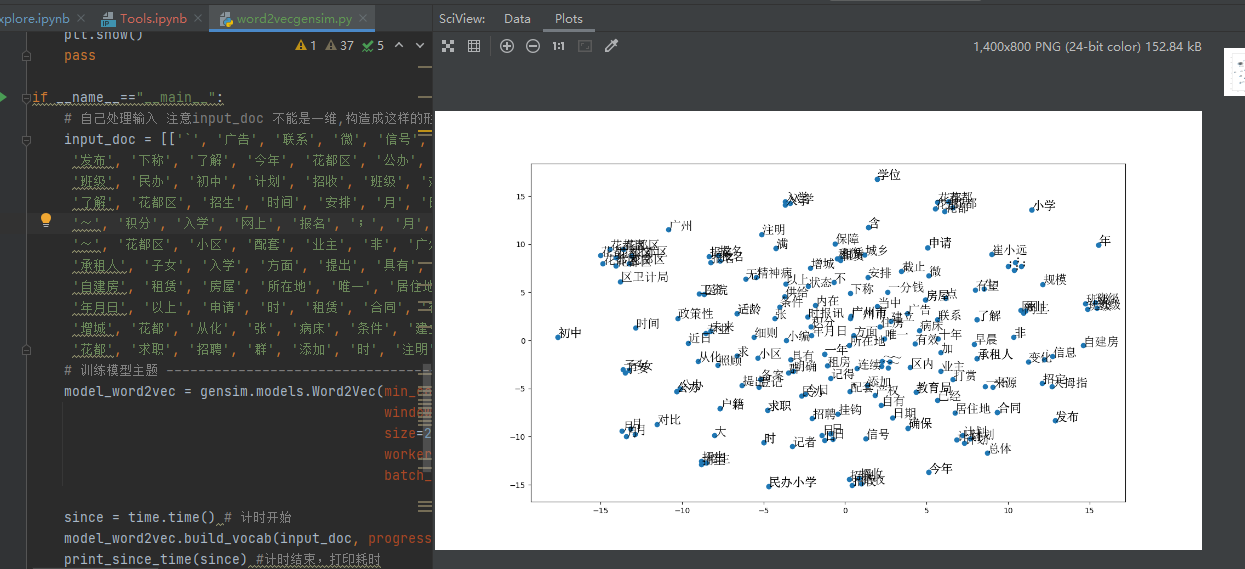Image resolution: width=1245 pixels, height=569 pixels.
Task: Click the '自建房' label in the plot
Action: (x=1101, y=342)
